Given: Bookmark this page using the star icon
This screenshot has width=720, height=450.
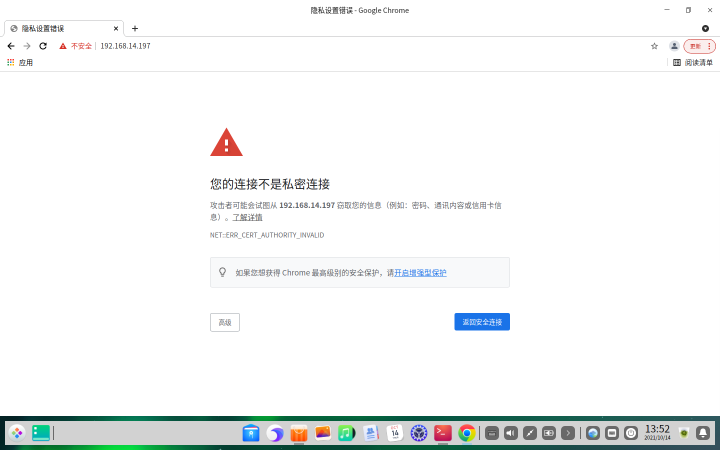Looking at the screenshot, I should click(654, 46).
